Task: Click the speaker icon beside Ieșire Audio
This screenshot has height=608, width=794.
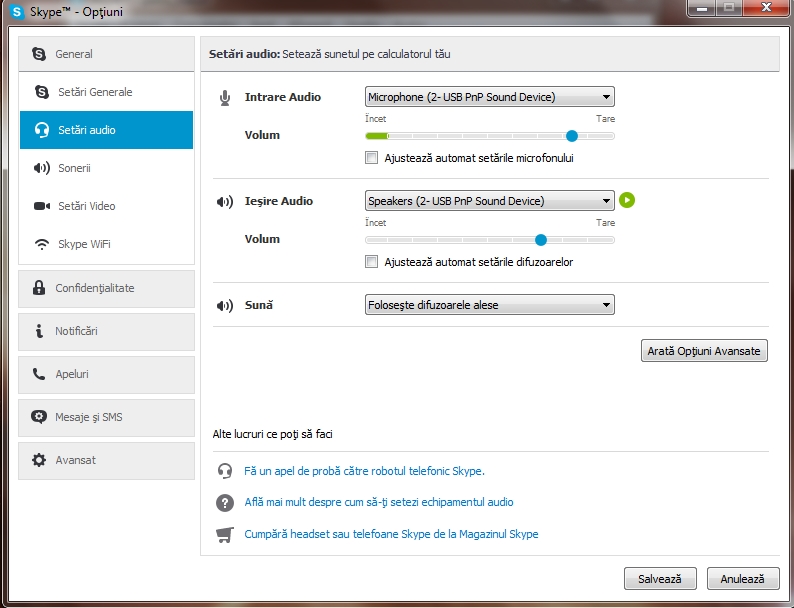Action: 225,201
